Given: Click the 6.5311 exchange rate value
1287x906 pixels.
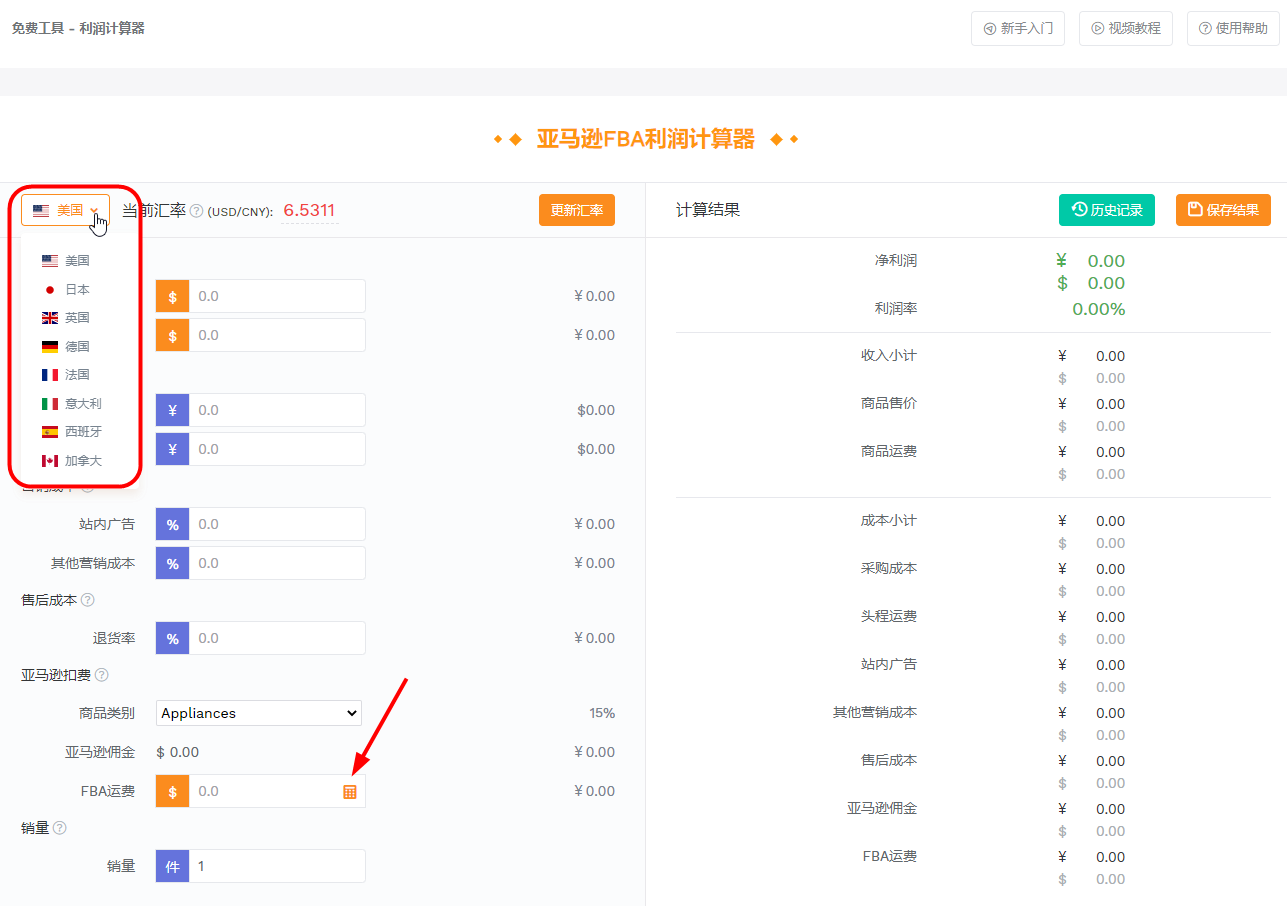Looking at the screenshot, I should pos(309,211).
